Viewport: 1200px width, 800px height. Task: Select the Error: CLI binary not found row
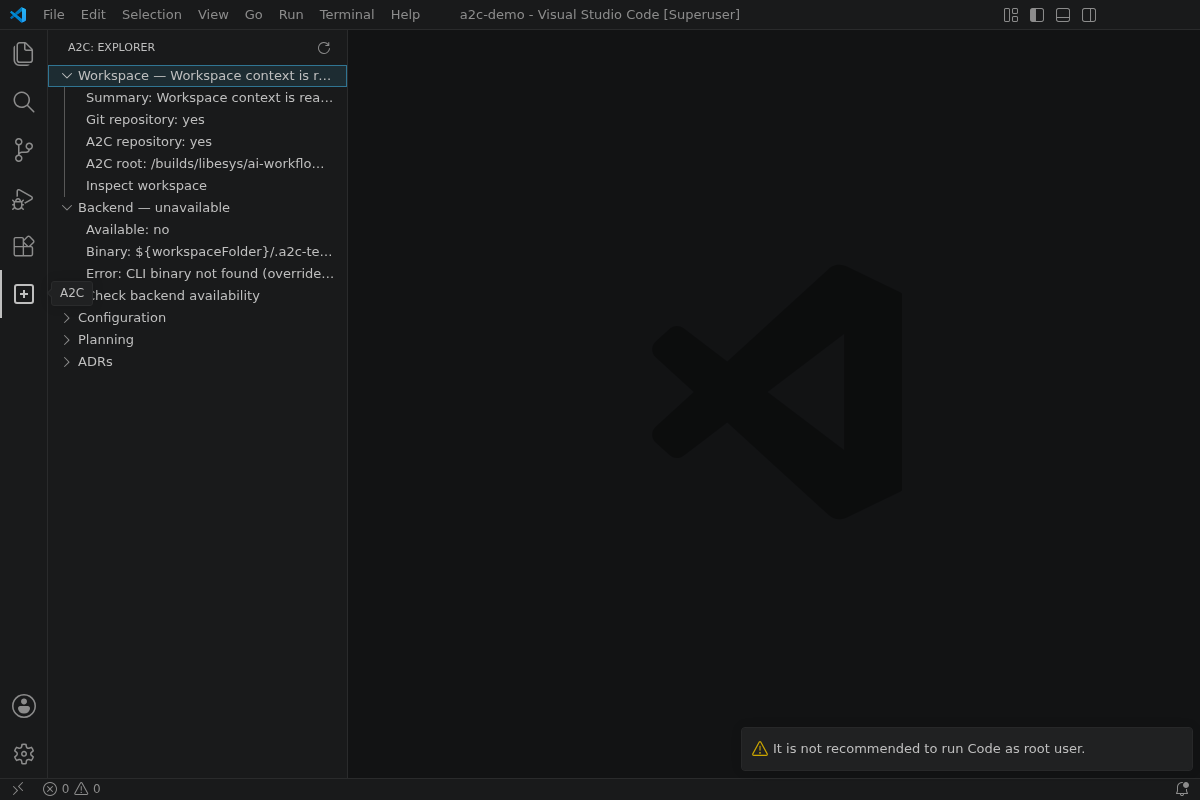click(x=198, y=274)
